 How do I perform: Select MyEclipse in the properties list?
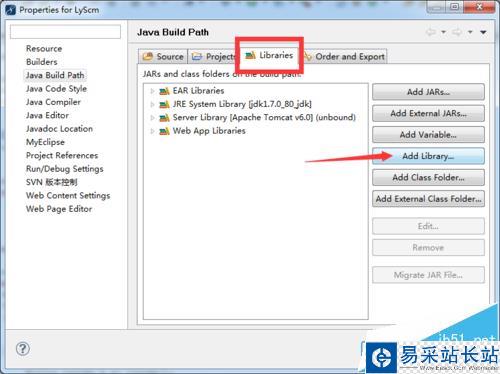[x=45, y=142]
